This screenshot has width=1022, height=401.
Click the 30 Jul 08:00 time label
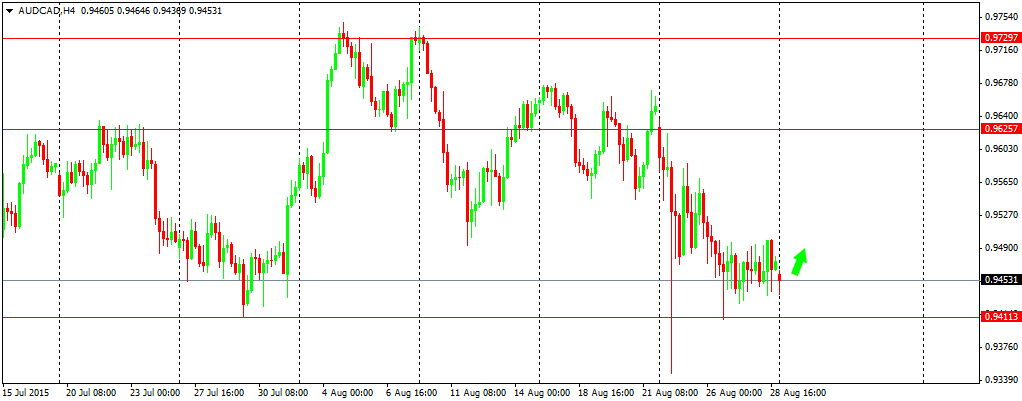(x=283, y=393)
